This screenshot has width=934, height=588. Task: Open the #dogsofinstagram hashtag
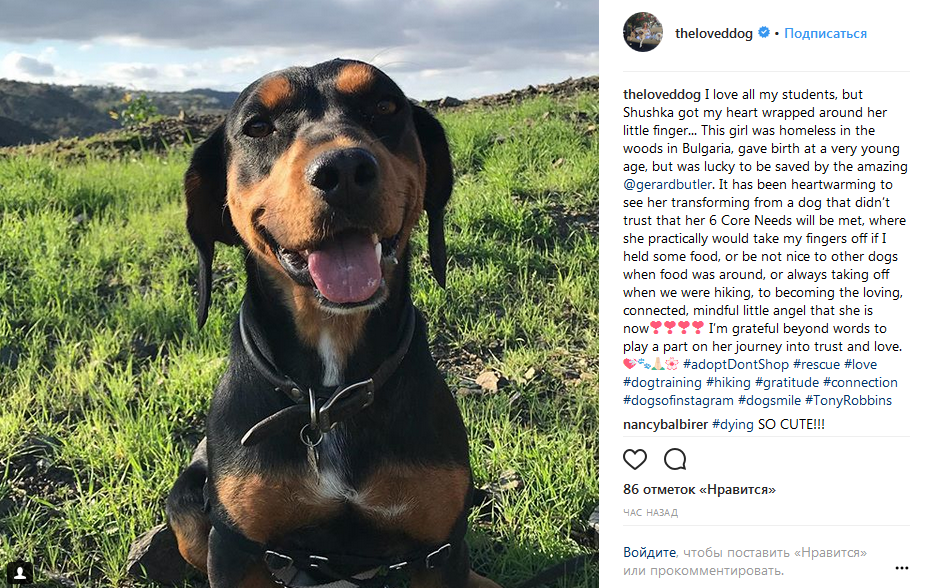(x=678, y=400)
